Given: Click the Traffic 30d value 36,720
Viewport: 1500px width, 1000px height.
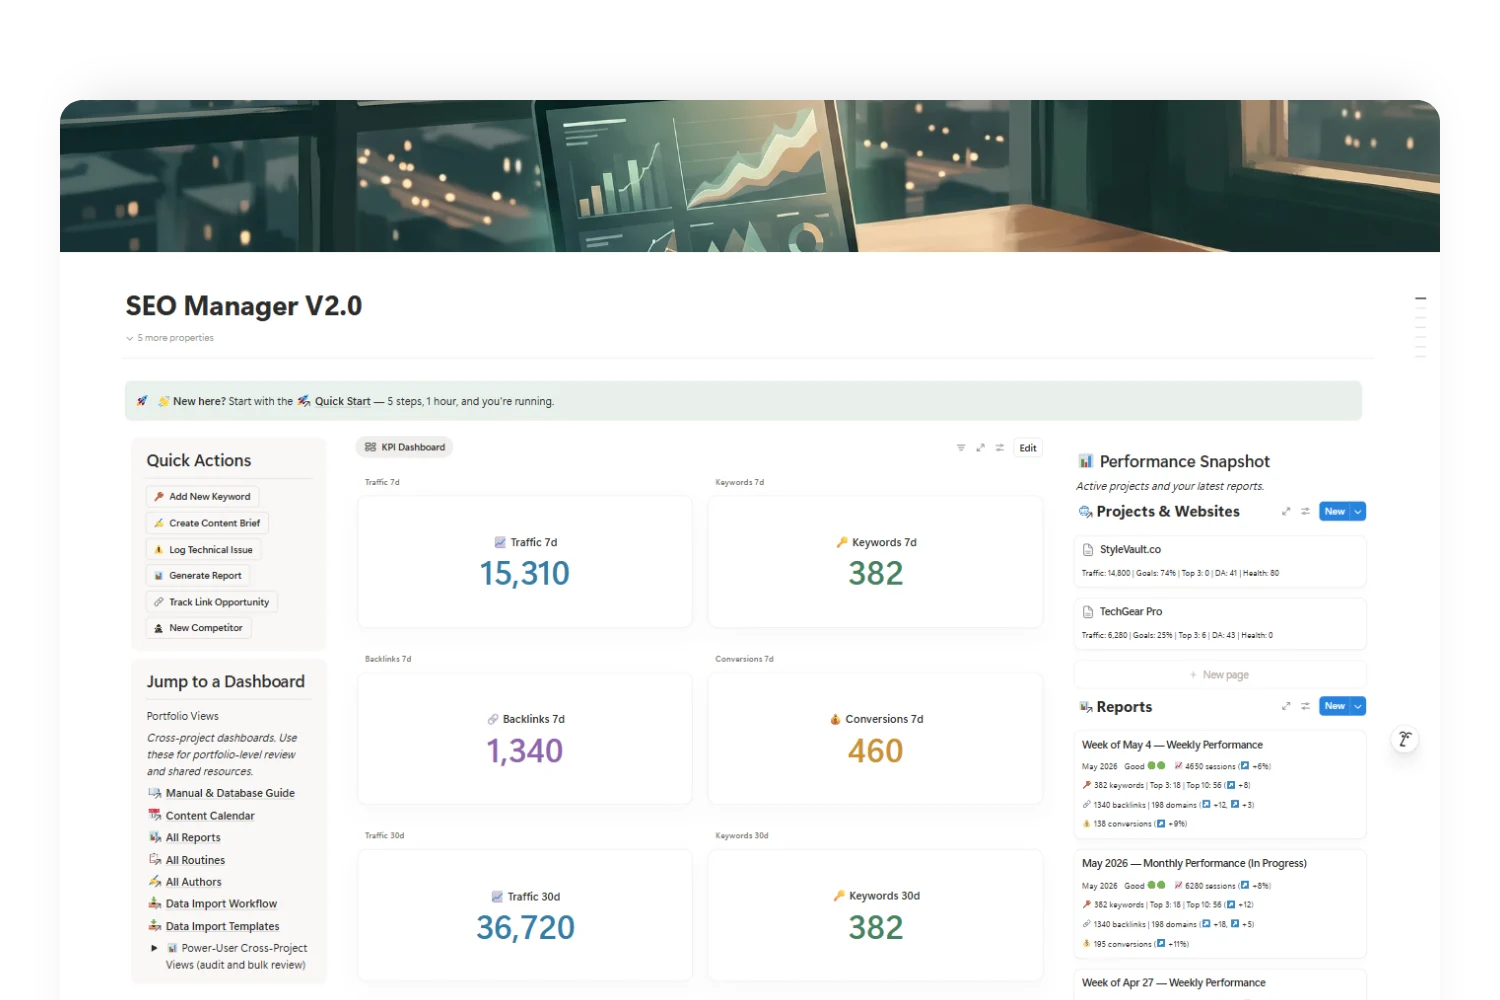Looking at the screenshot, I should (x=525, y=928).
